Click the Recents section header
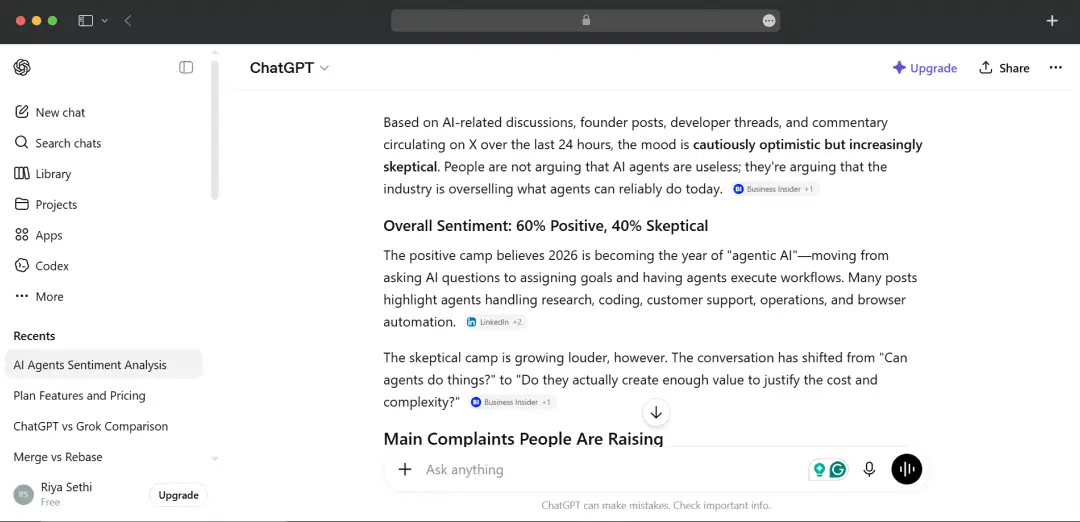 [x=34, y=336]
